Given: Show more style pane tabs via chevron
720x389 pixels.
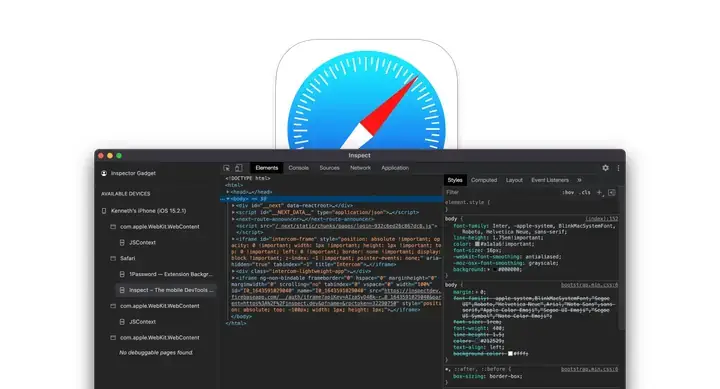Looking at the screenshot, I should coord(579,180).
